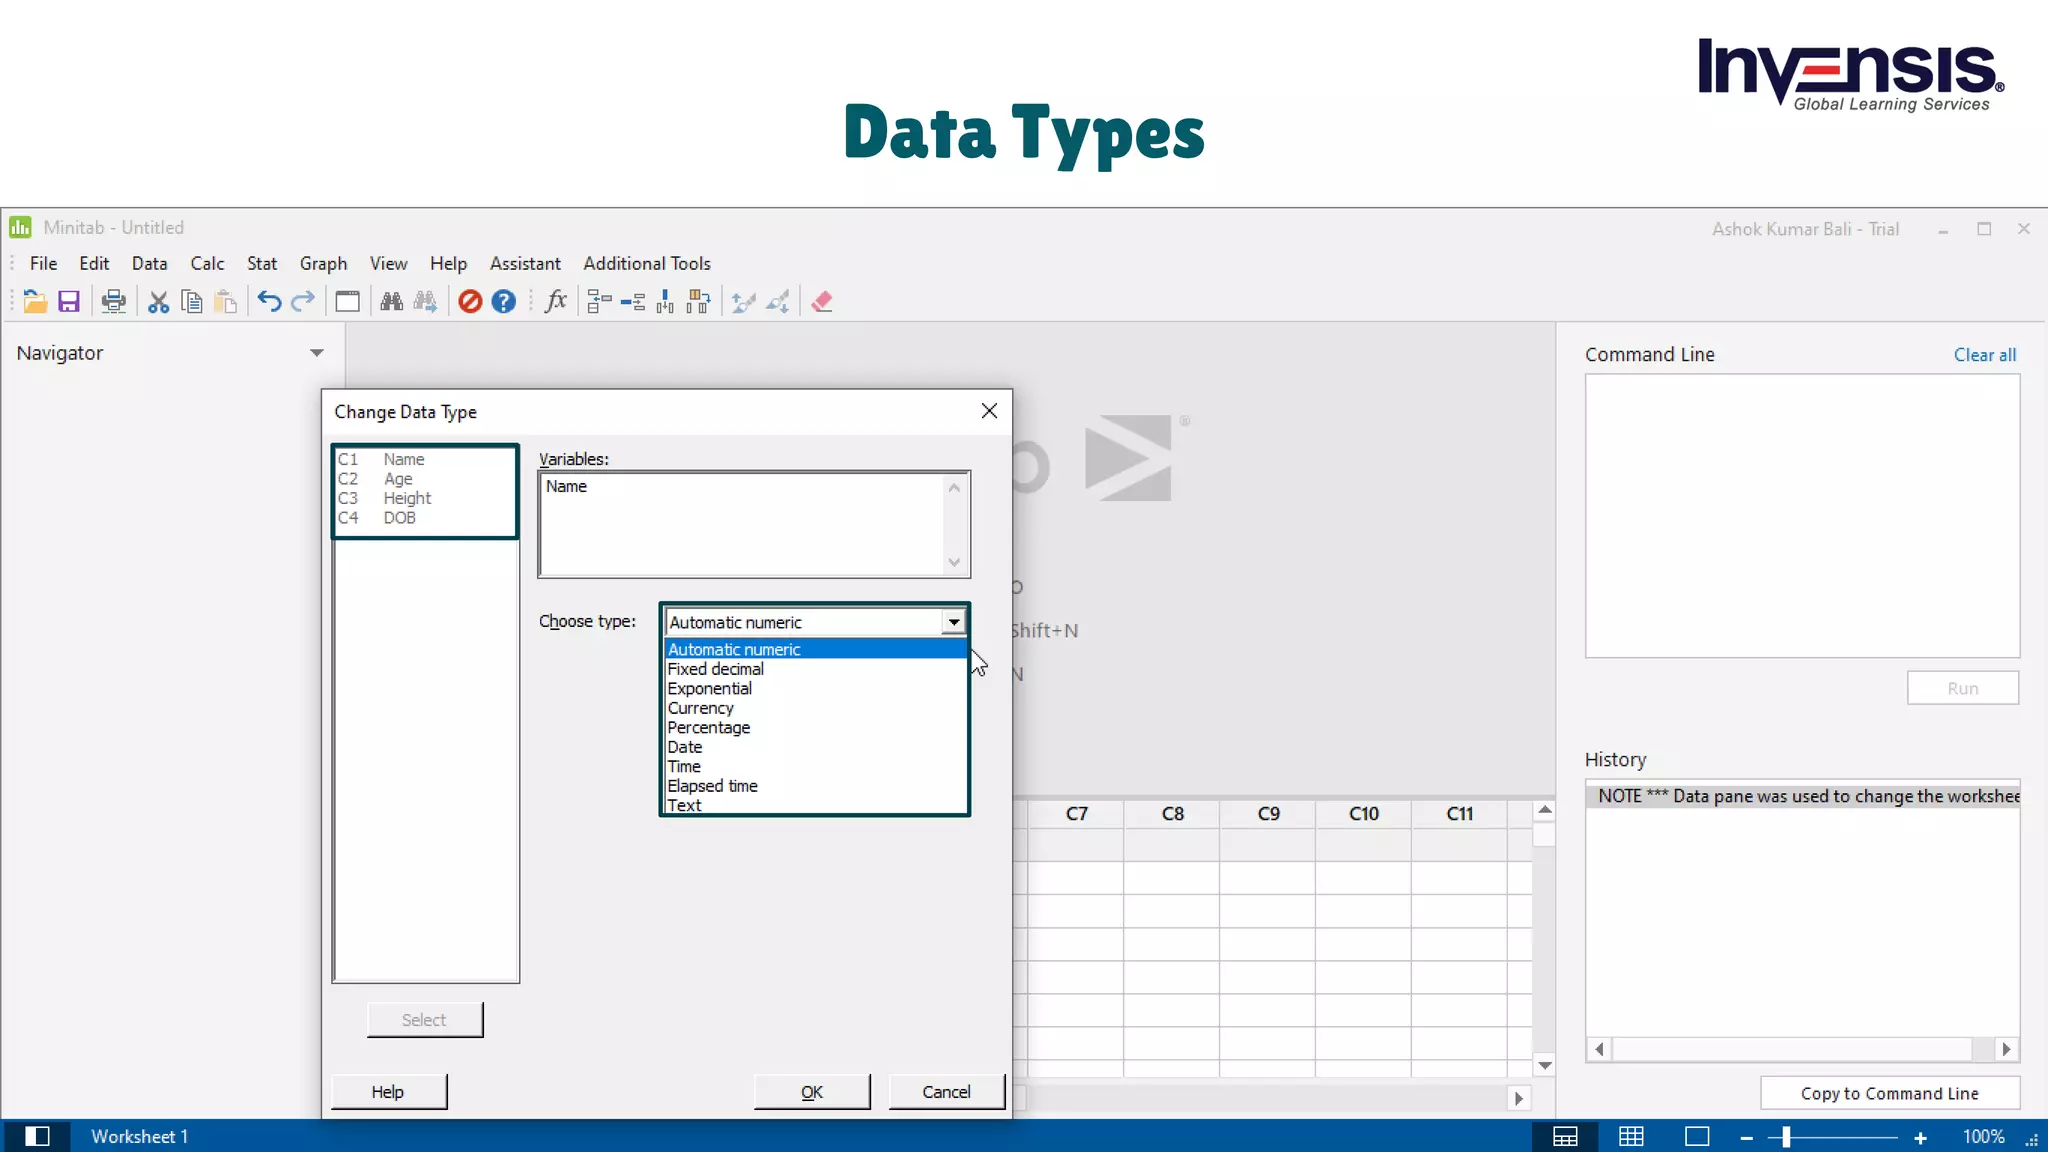
Task: Click the eraser Clear cells icon
Action: click(x=822, y=302)
